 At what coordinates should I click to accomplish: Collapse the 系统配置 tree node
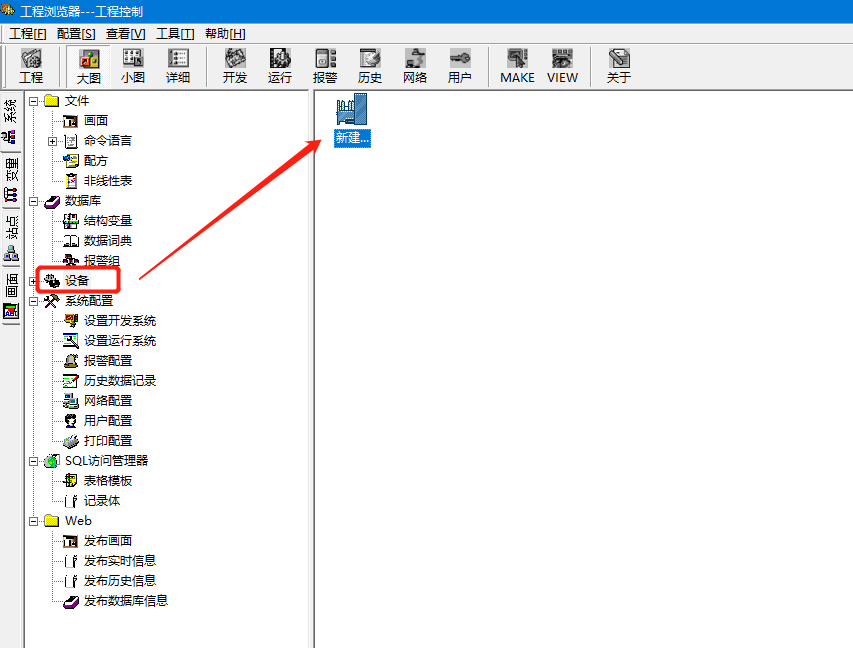34,301
